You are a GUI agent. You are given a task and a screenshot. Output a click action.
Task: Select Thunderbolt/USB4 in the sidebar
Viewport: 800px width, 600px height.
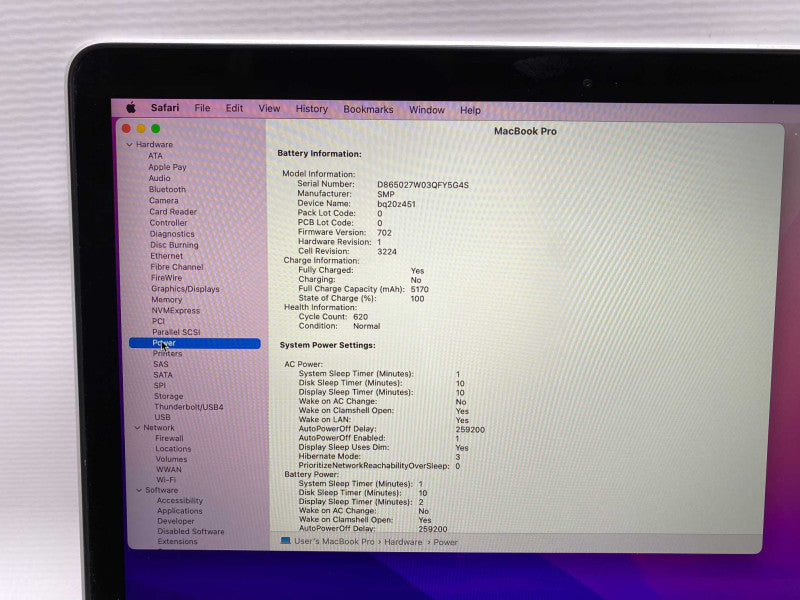click(189, 407)
